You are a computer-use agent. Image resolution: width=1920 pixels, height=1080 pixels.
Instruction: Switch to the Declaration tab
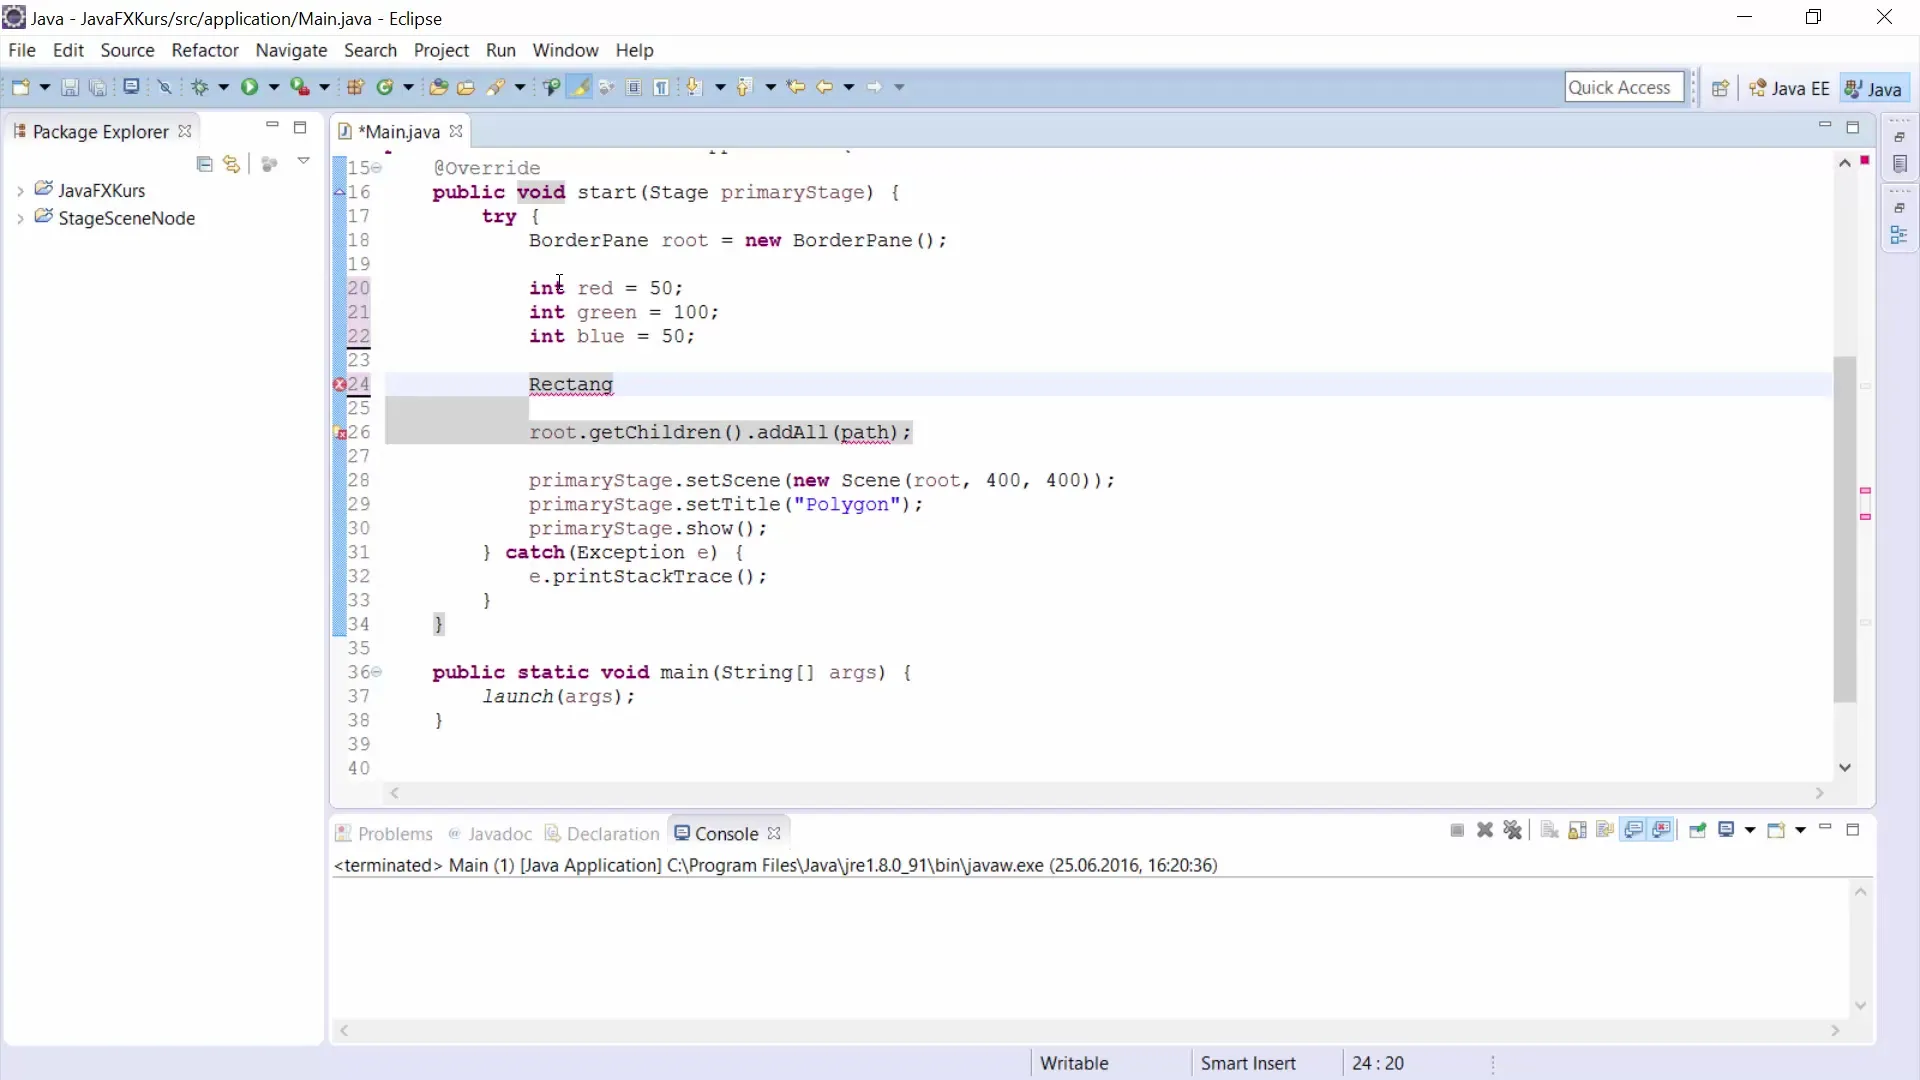602,833
